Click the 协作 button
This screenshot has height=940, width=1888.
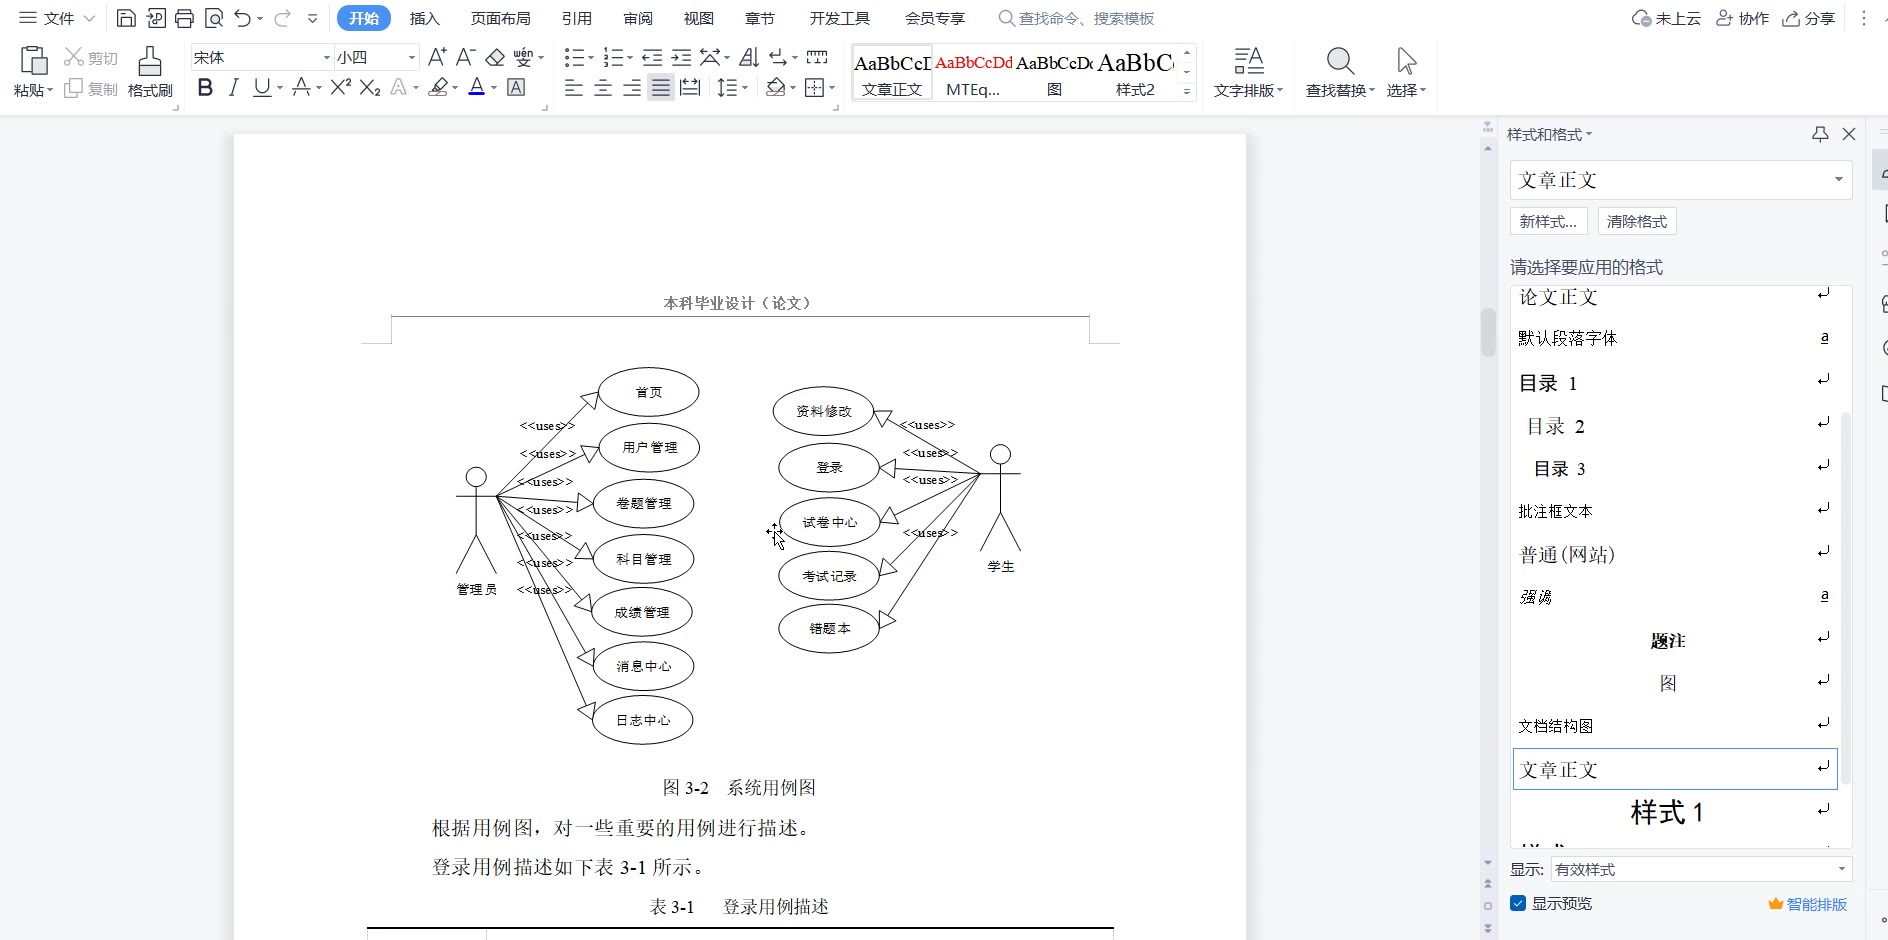[1743, 18]
